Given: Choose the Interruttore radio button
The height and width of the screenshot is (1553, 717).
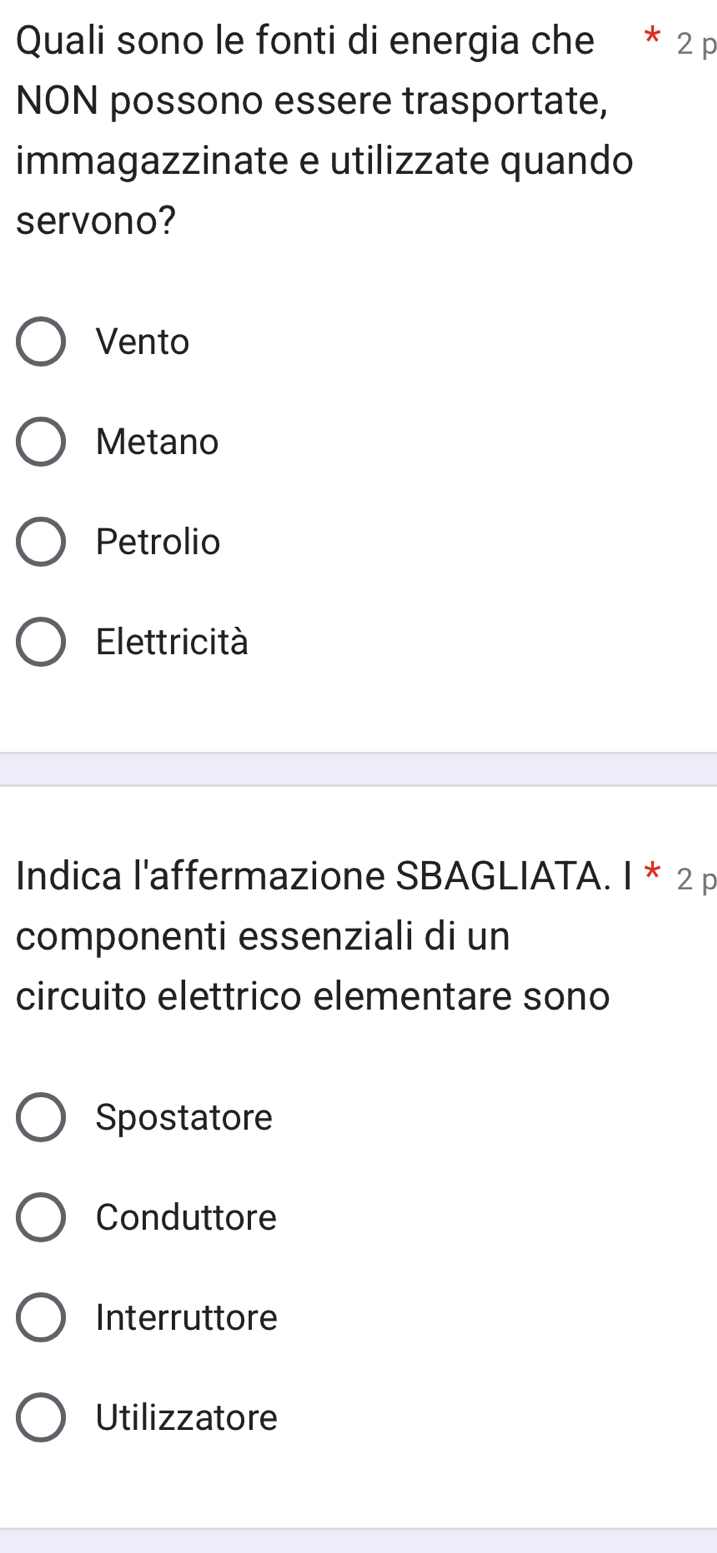Looking at the screenshot, I should pyautogui.click(x=41, y=1317).
